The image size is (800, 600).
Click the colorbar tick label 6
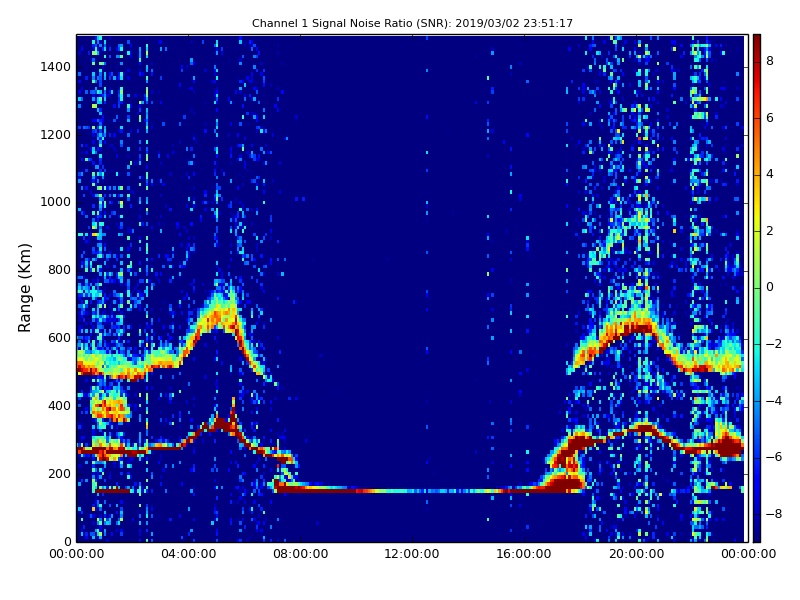click(x=770, y=118)
